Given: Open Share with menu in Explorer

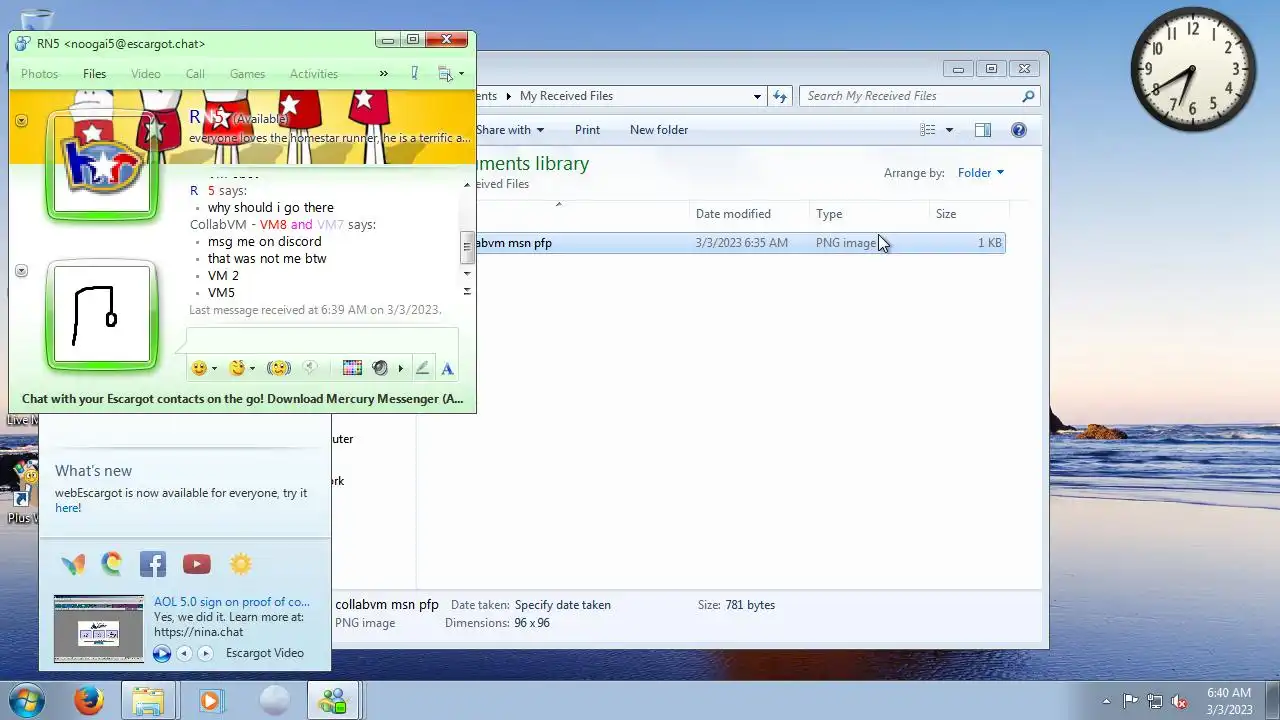Looking at the screenshot, I should 510,130.
